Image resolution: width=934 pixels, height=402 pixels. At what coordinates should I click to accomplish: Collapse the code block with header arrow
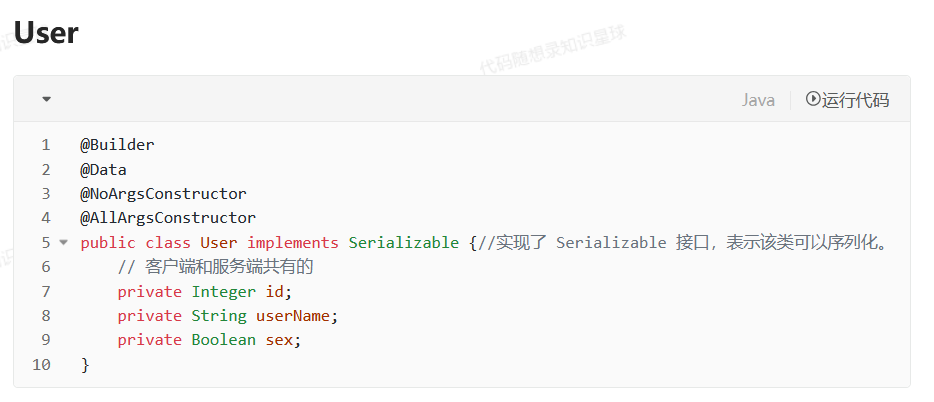pos(46,99)
